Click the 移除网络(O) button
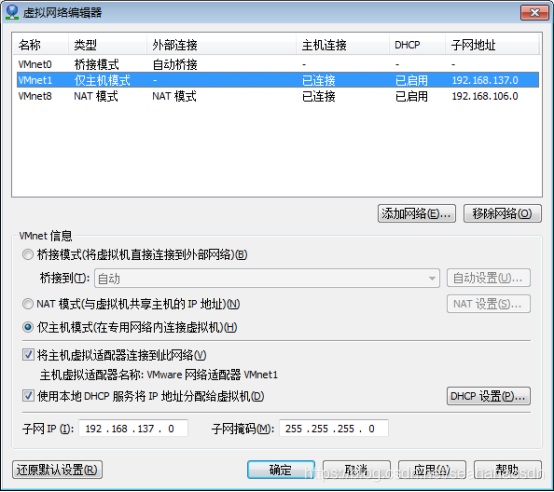Viewport: 554px width, 492px height. click(502, 214)
